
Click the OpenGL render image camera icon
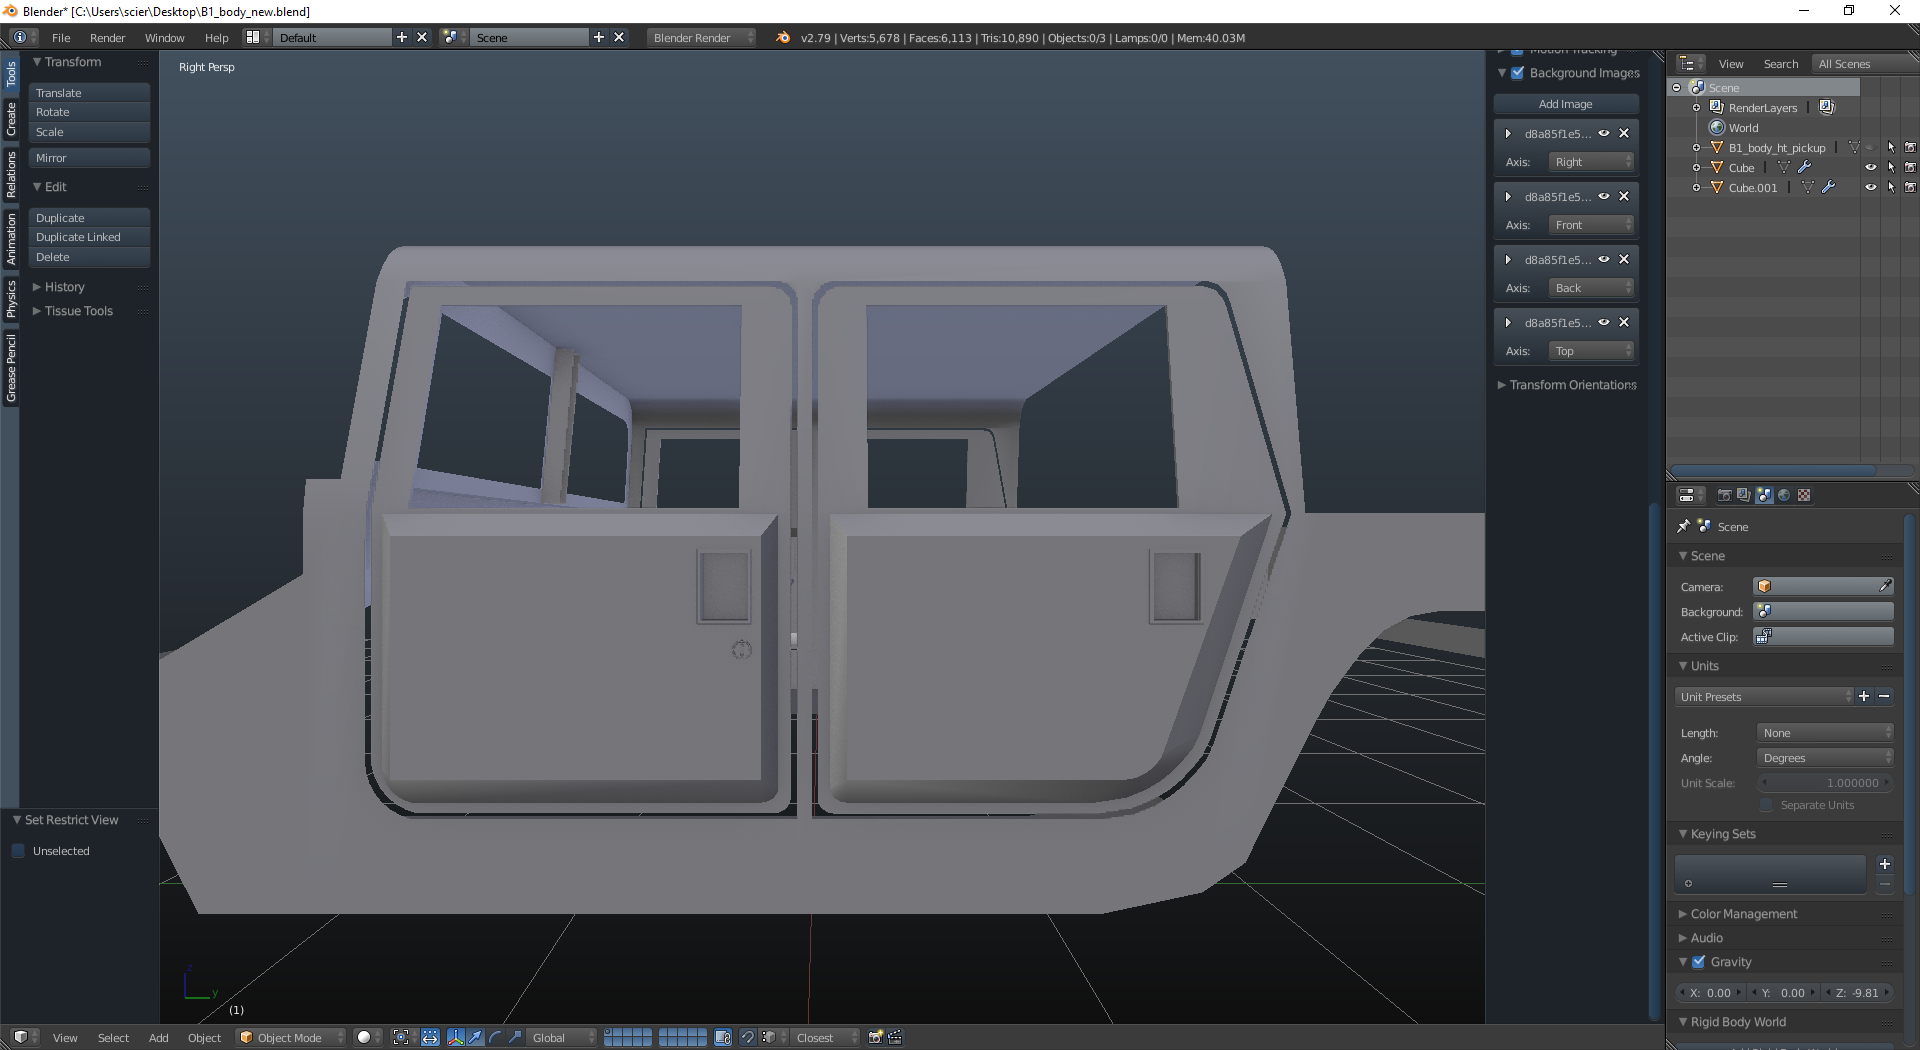875,1037
